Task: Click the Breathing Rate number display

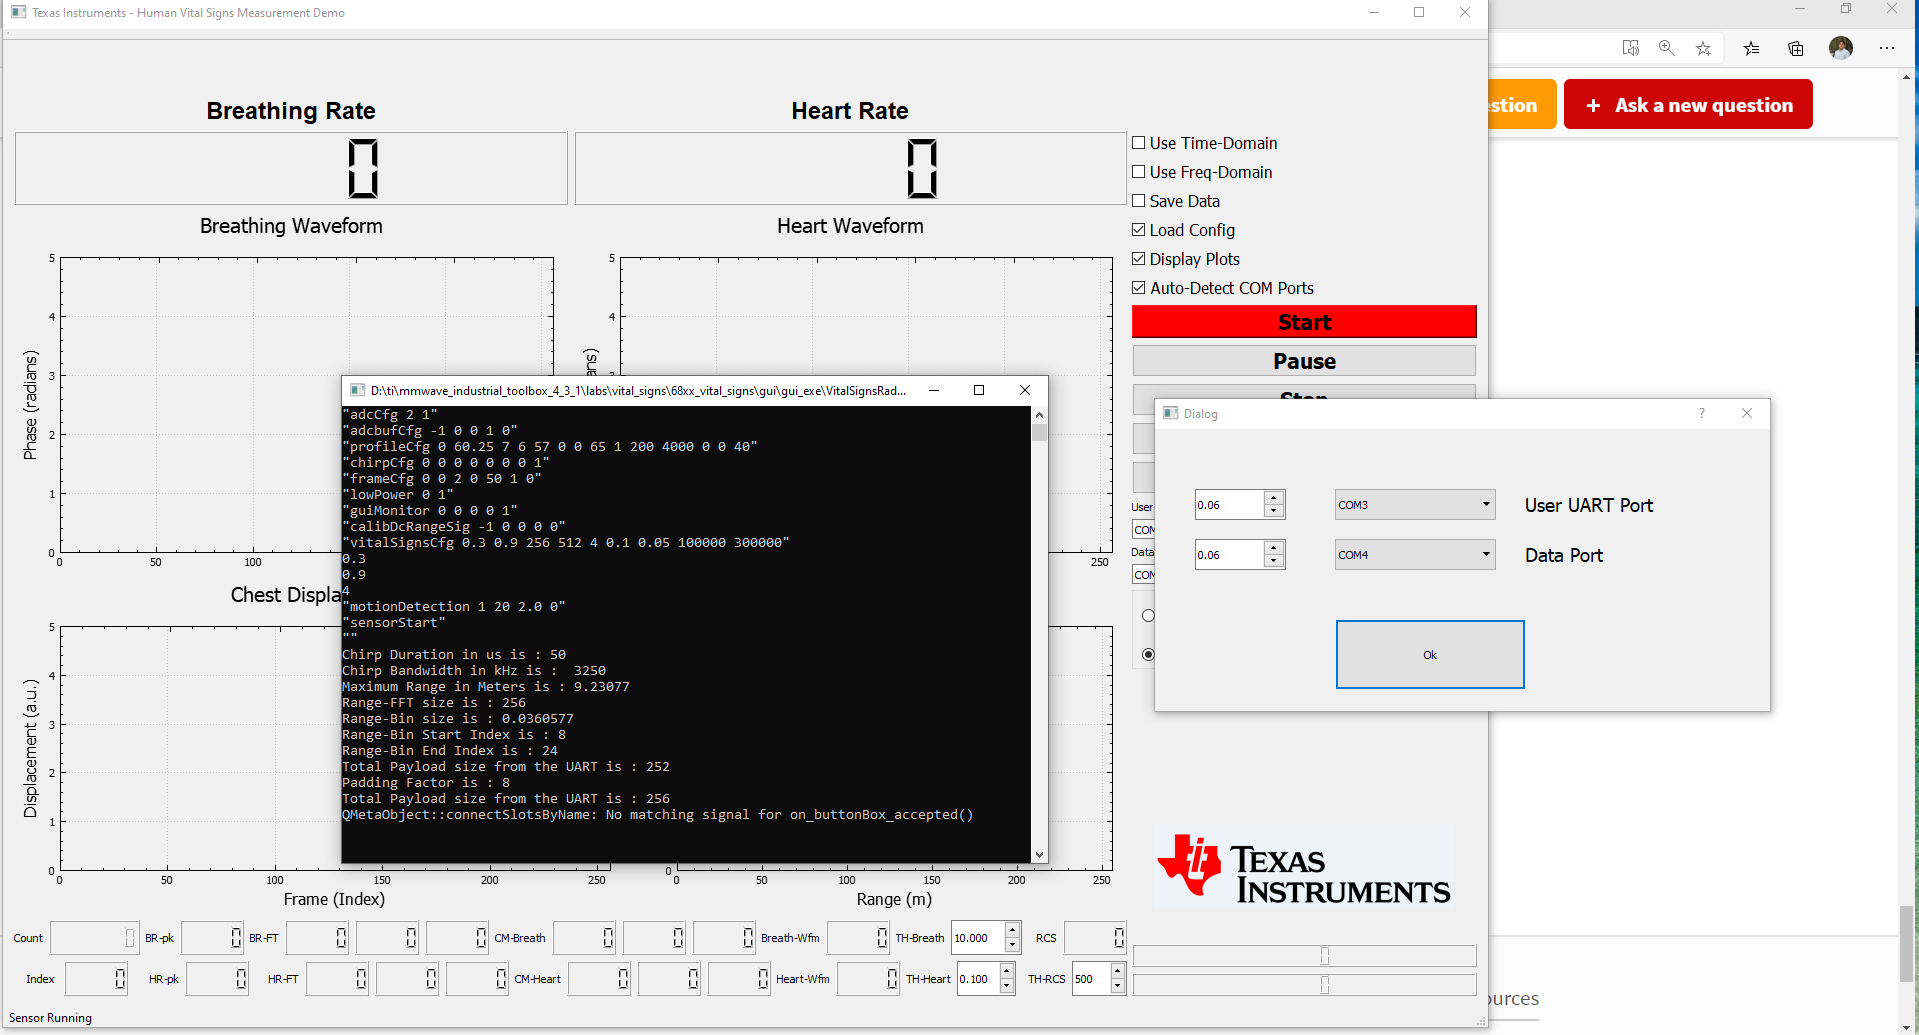Action: pos(291,168)
